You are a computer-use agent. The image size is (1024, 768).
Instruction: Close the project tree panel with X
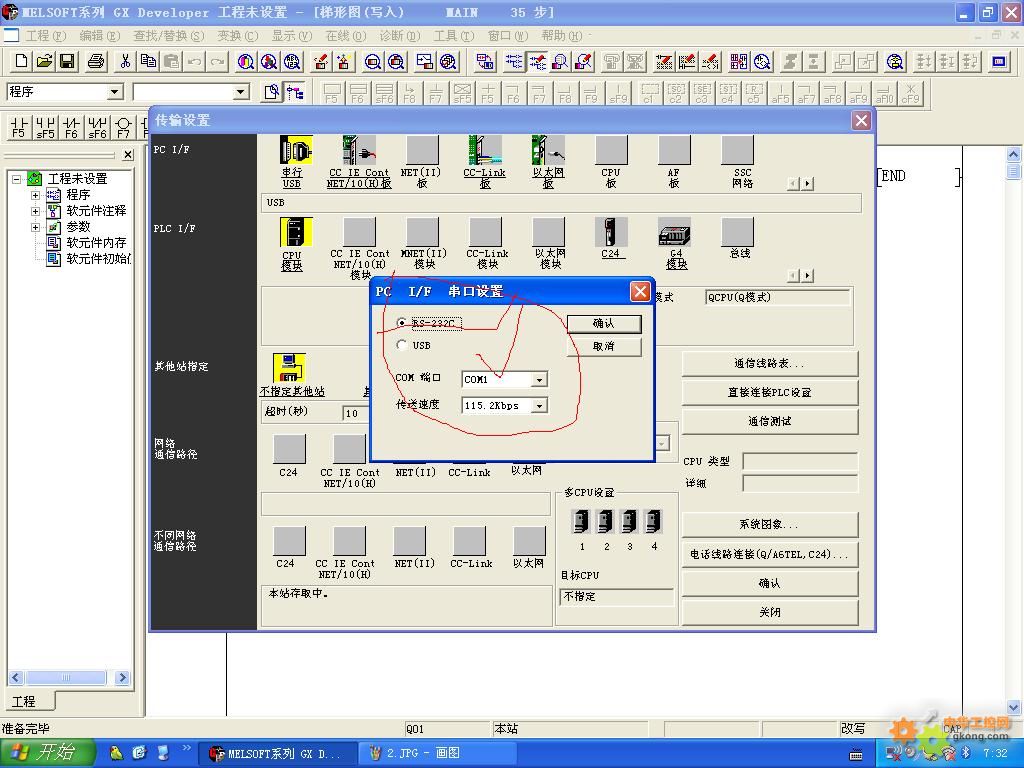[x=128, y=155]
